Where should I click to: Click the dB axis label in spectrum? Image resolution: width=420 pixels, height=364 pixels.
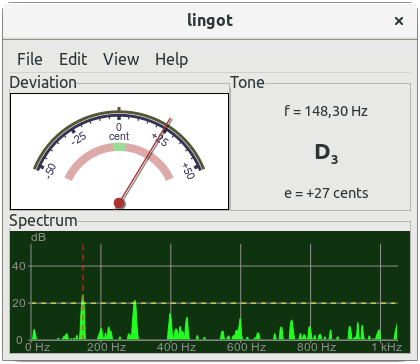coord(38,237)
